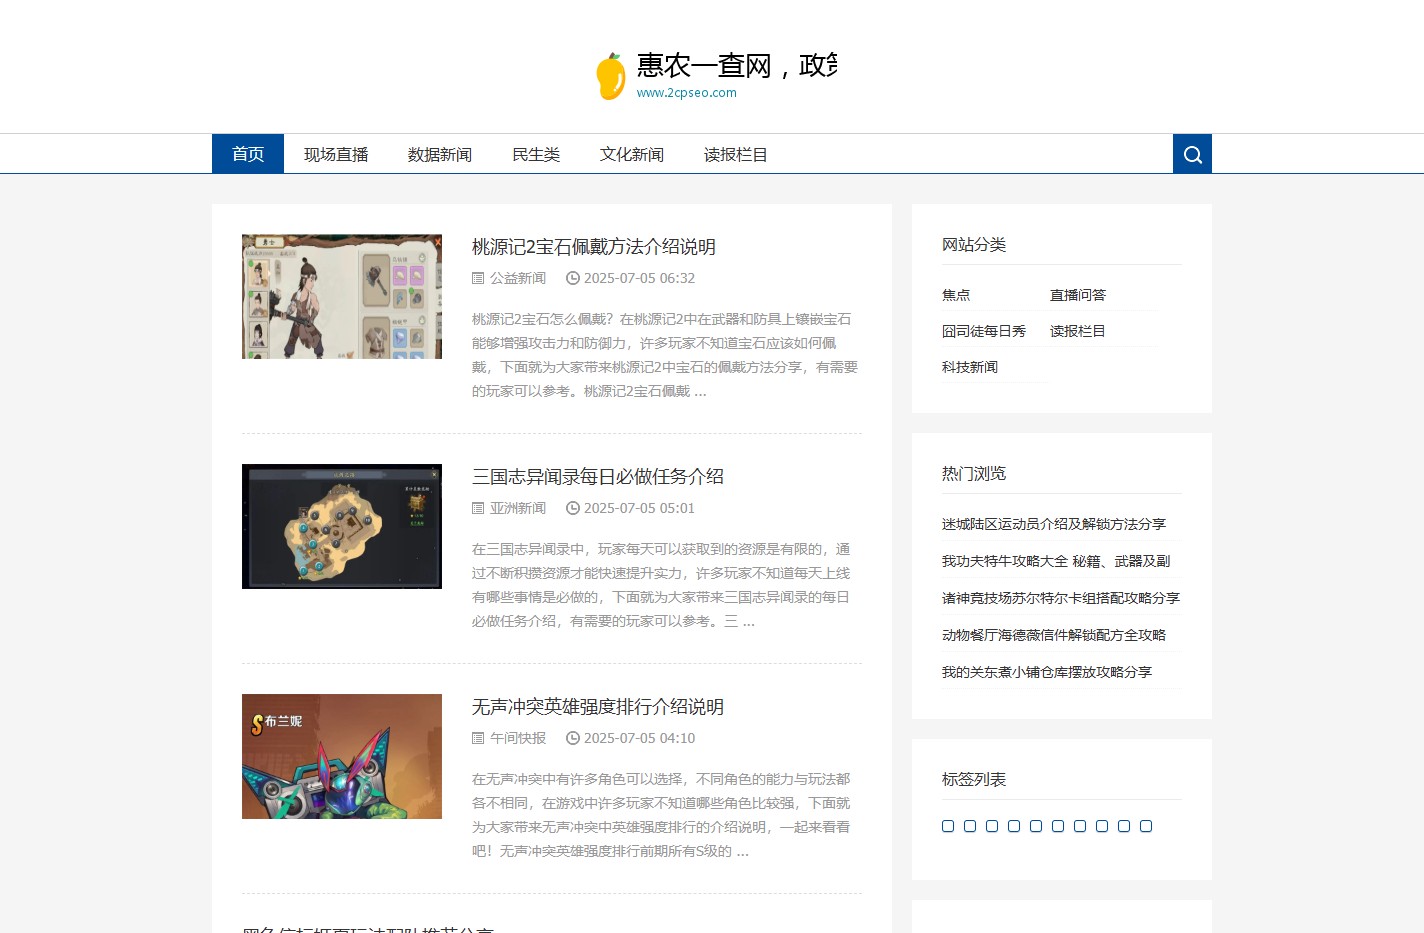The image size is (1424, 933).
Task: Click clock icon beside 2025-07-05 05:01
Action: (573, 509)
